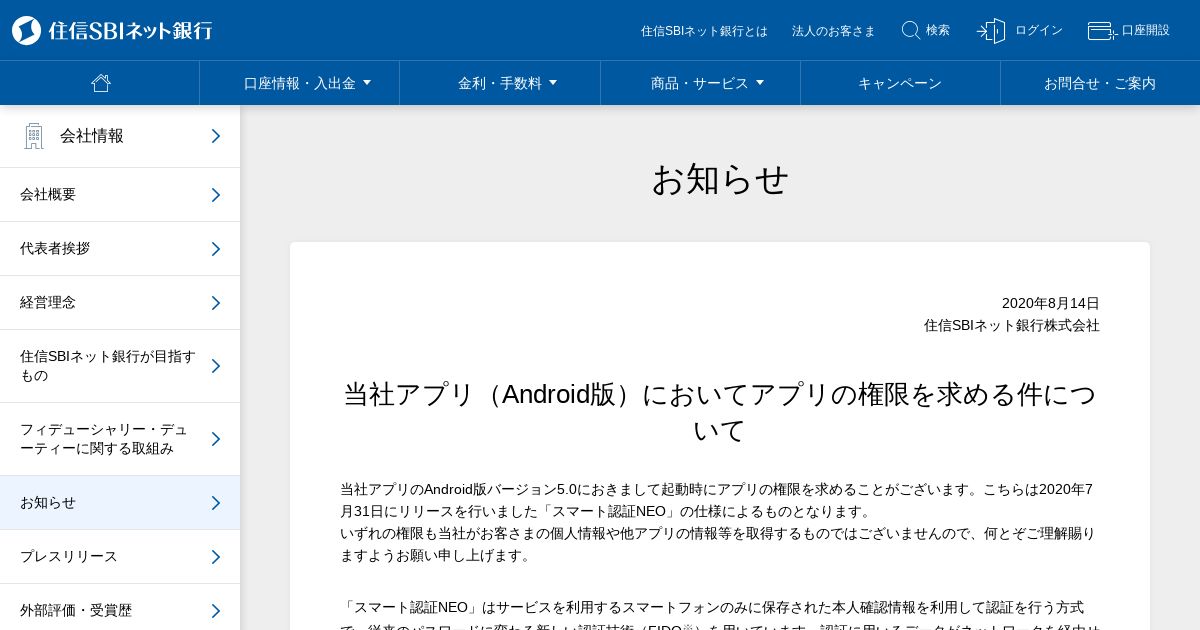Open 住信SBIネット銀行とは link
Screen dimensions: 1200x630
(704, 31)
